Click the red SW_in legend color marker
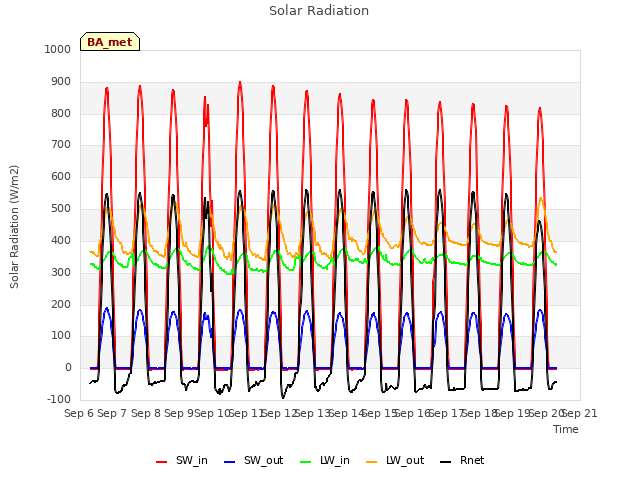The height and width of the screenshot is (480, 640). [162, 462]
